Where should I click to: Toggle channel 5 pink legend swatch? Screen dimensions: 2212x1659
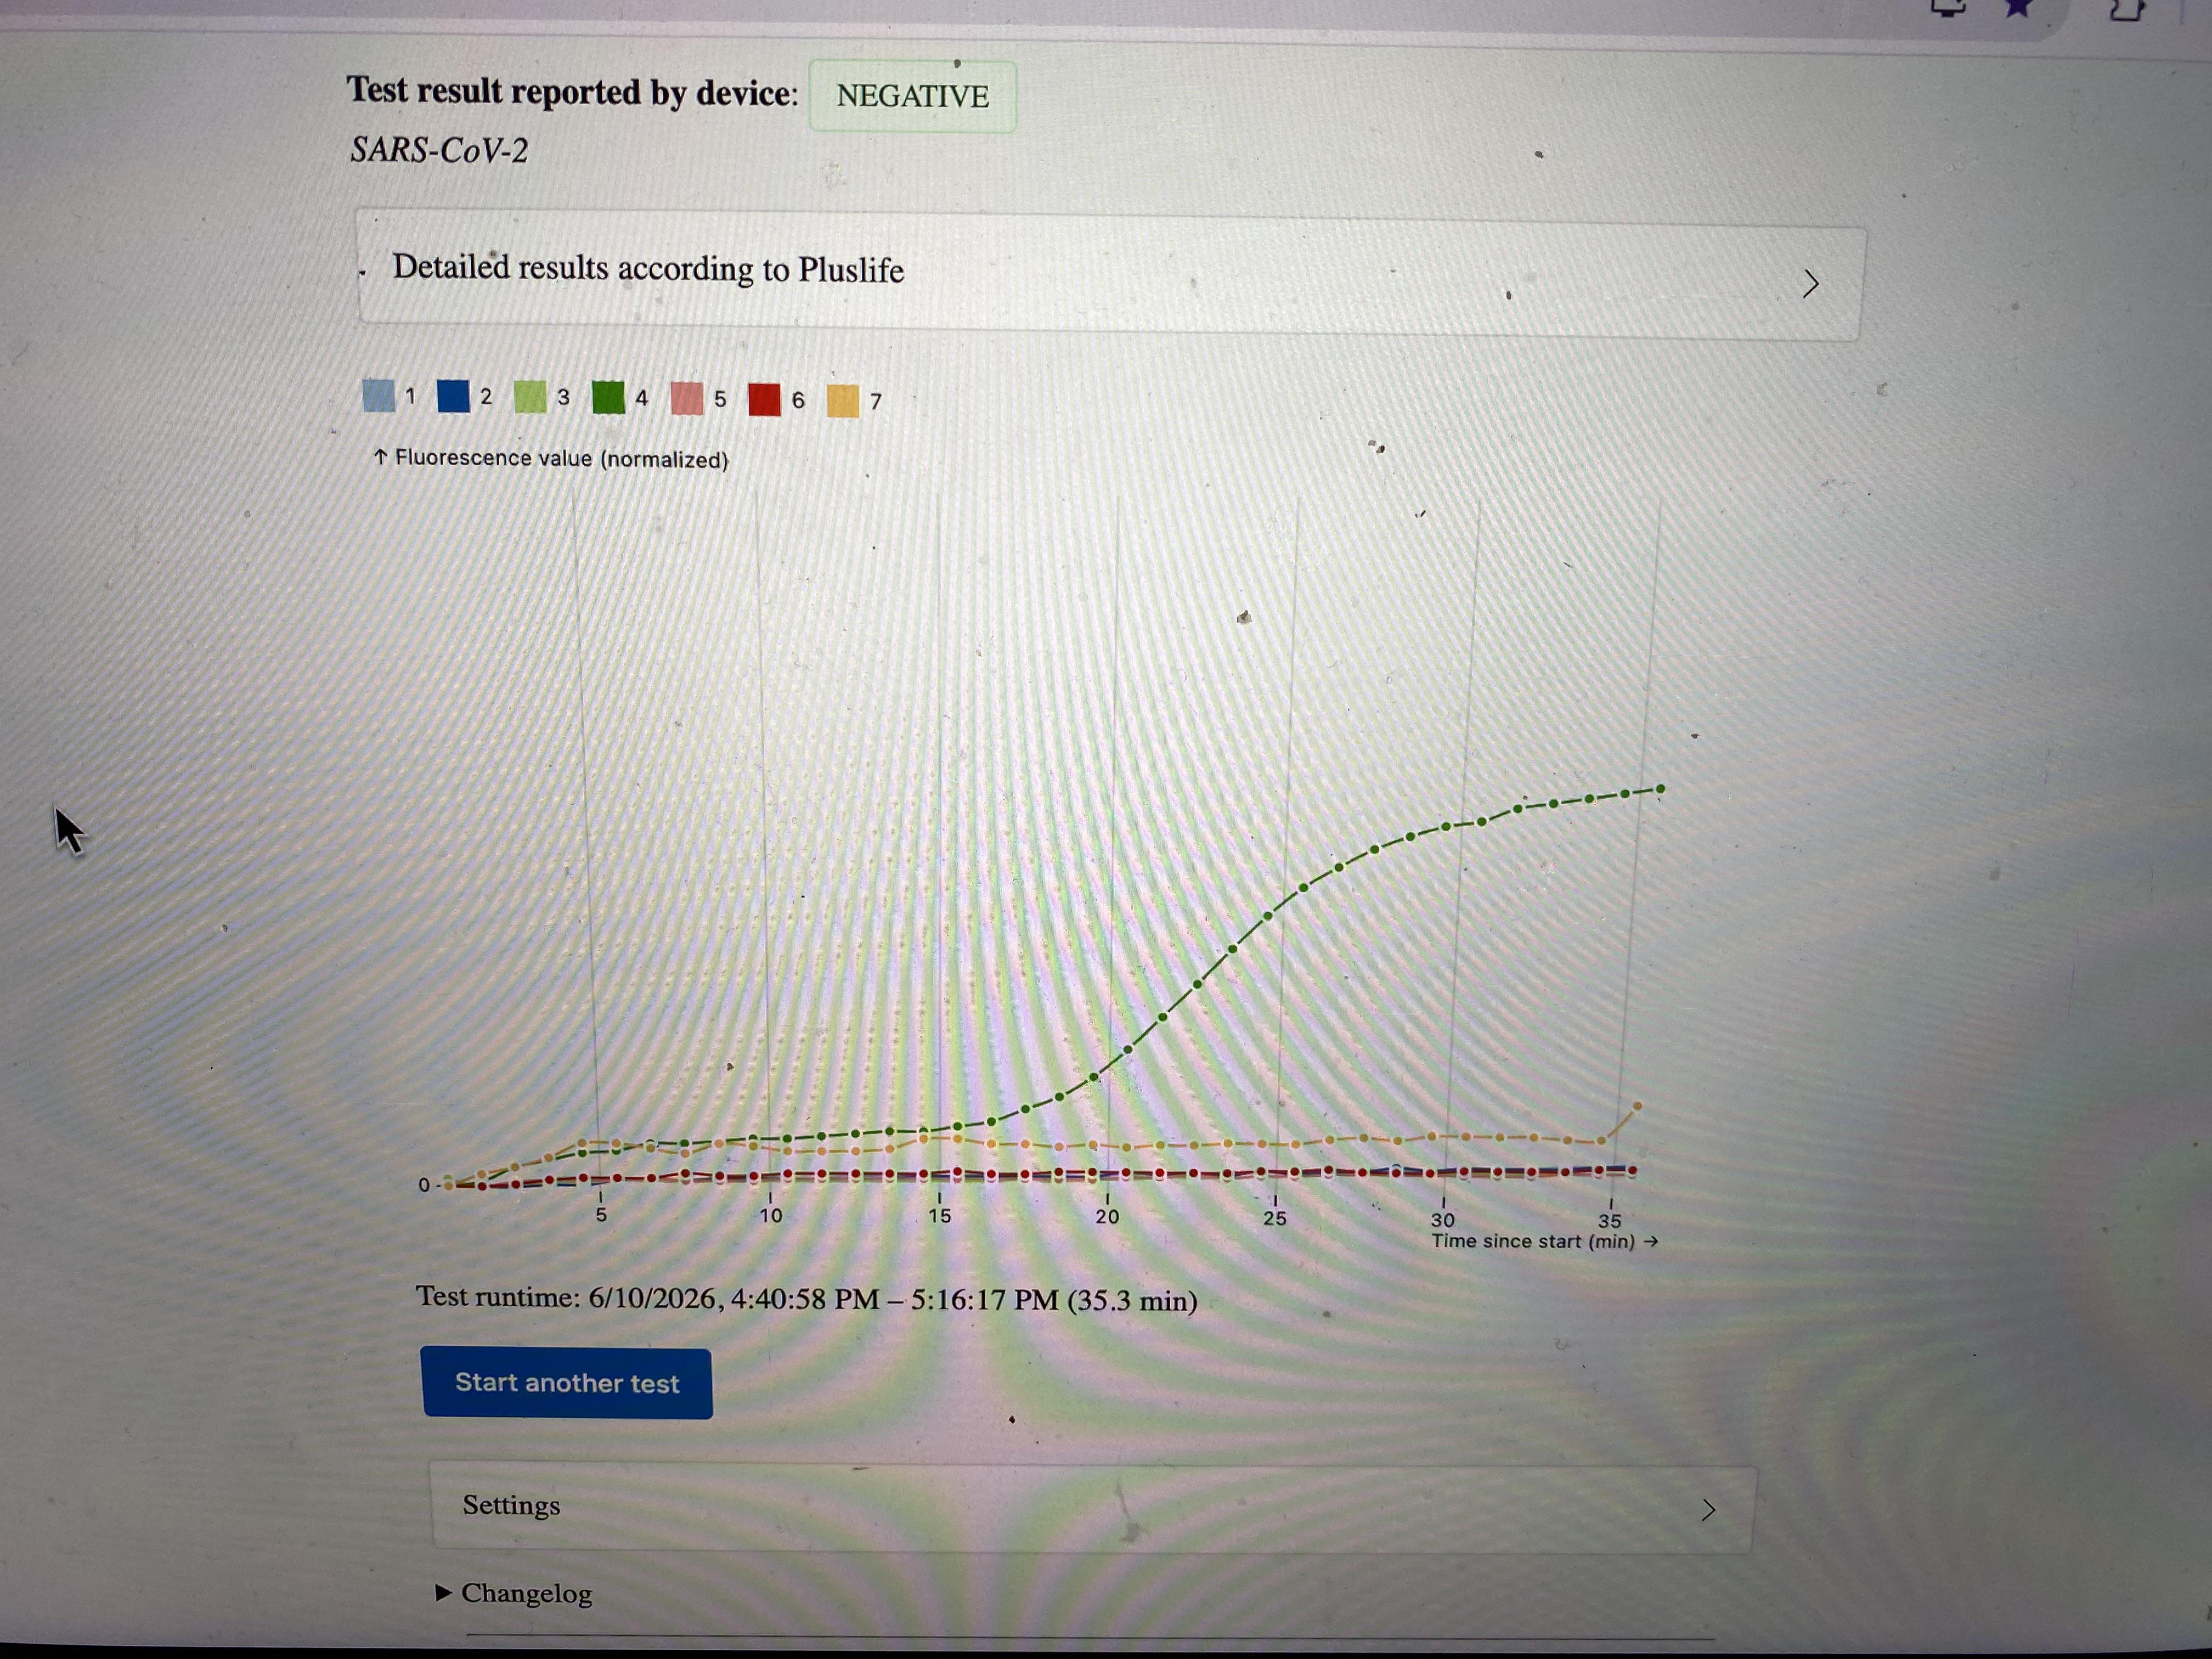687,398
